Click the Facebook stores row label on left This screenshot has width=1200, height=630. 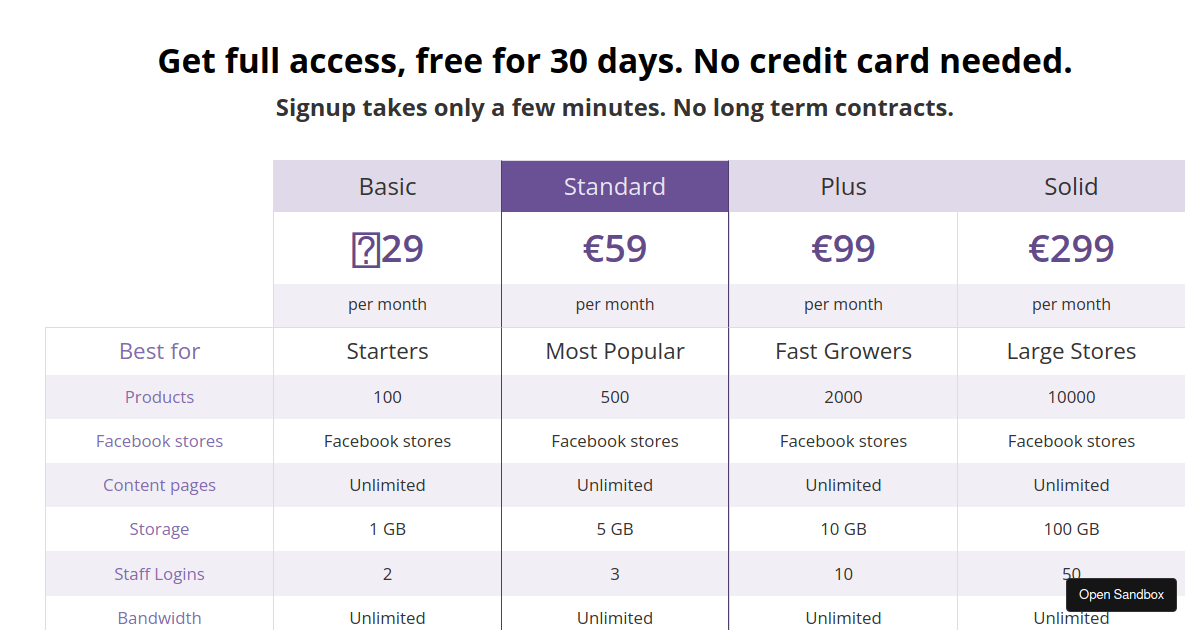coord(159,441)
